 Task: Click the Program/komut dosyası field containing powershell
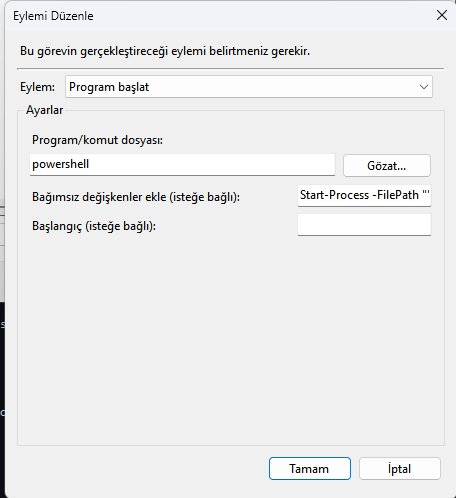click(182, 164)
